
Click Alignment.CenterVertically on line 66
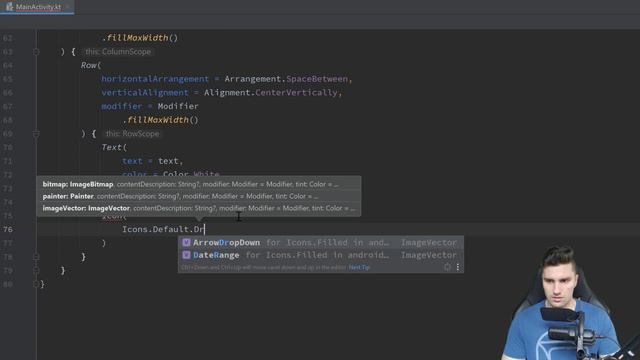coord(271,93)
